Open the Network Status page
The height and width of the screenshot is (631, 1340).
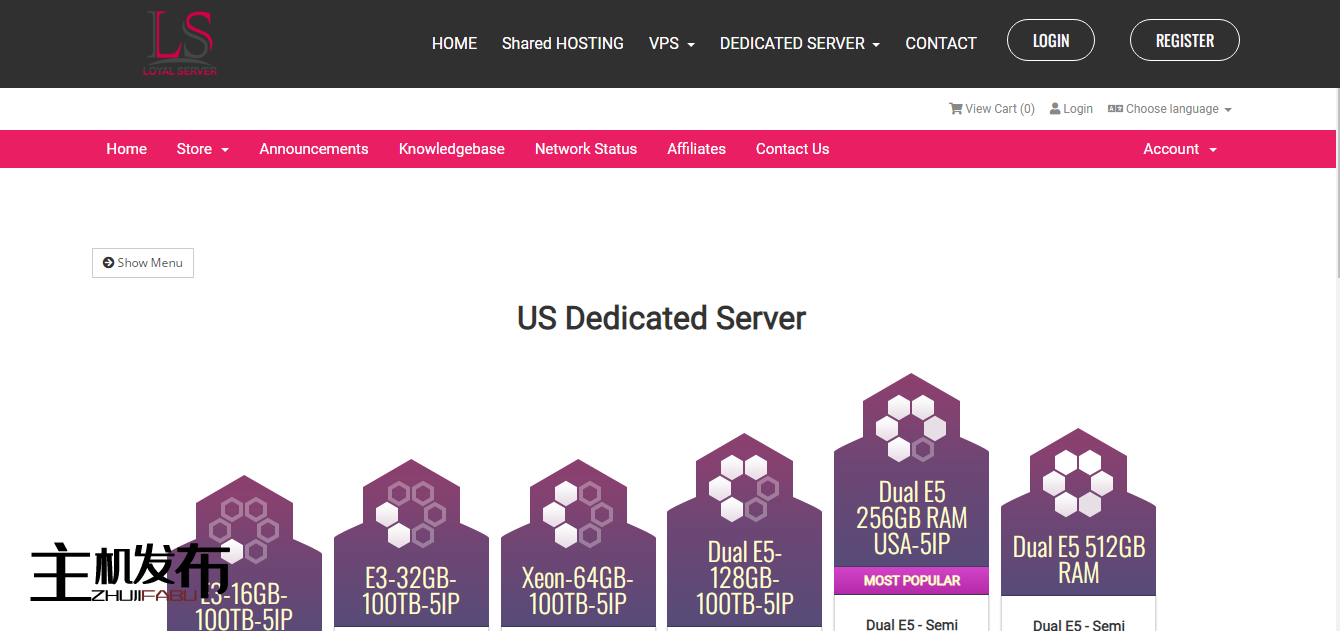586,148
